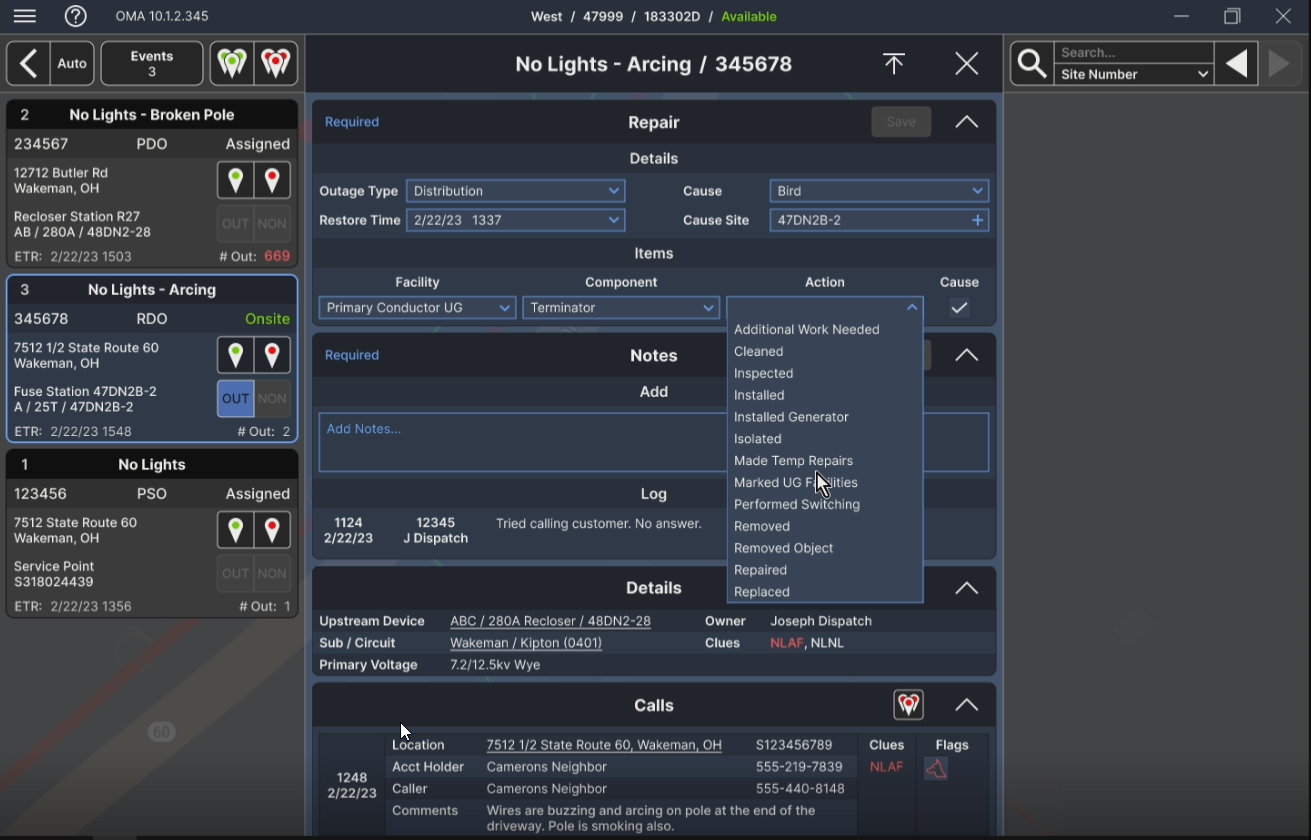Screen dimensions: 1311x840
Task: Select 'Repaired' from the Action list
Action: click(x=761, y=570)
